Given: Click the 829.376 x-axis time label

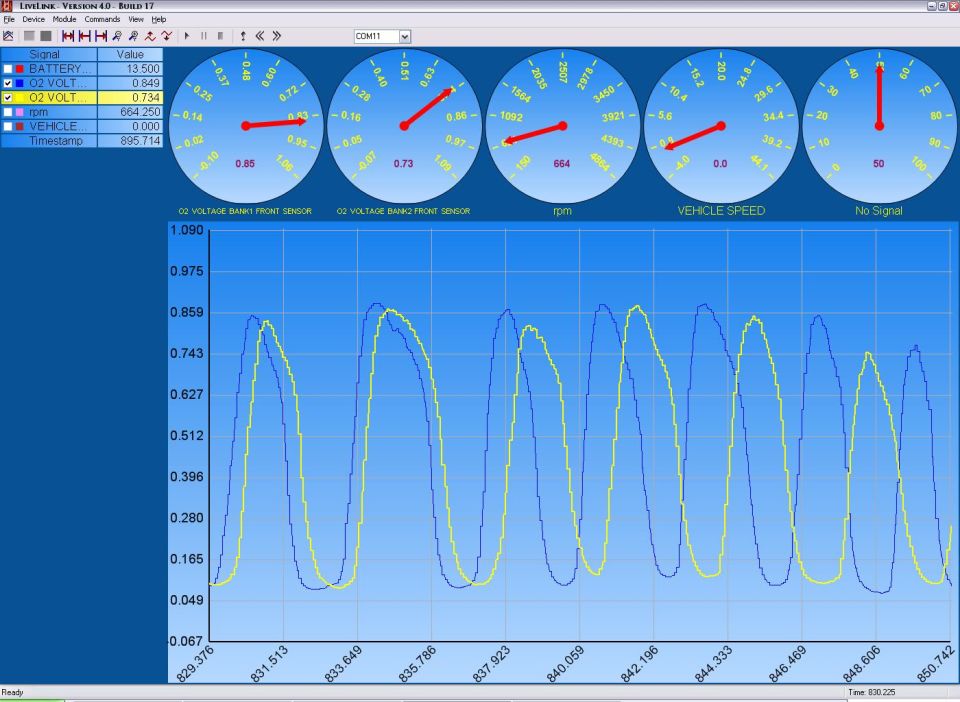Looking at the screenshot, I should pyautogui.click(x=195, y=663).
